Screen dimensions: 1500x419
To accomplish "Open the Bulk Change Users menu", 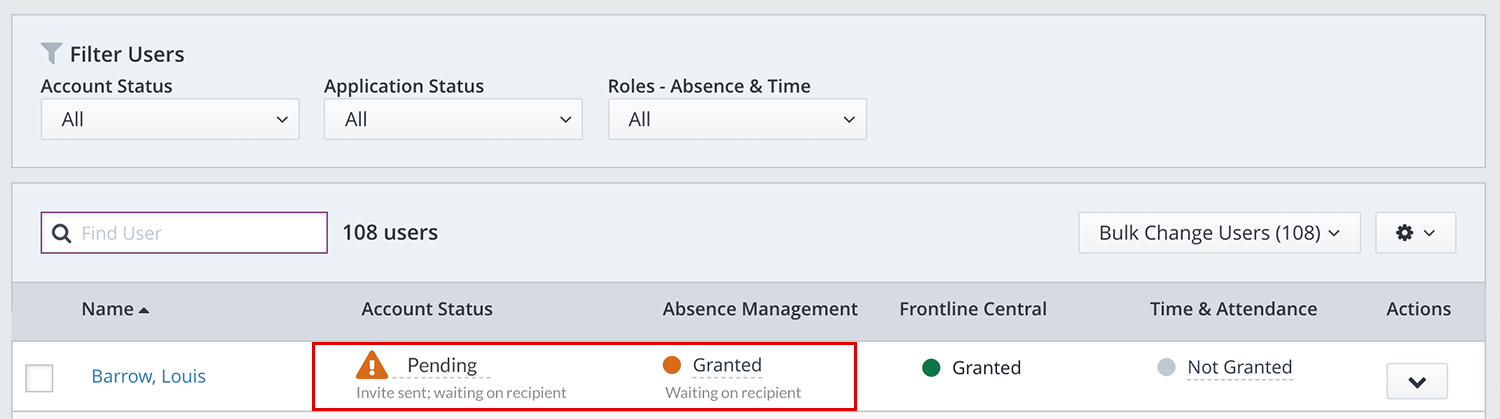I will [x=1219, y=233].
